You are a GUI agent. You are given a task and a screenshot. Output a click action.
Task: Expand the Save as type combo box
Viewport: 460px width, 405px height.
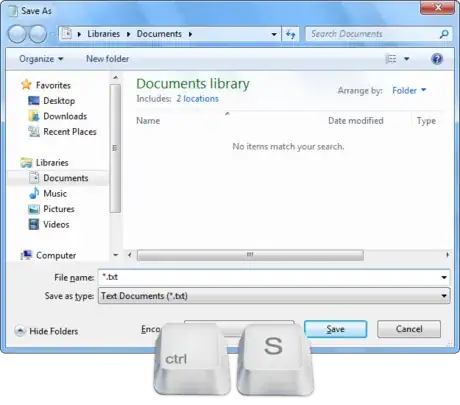pos(274,296)
